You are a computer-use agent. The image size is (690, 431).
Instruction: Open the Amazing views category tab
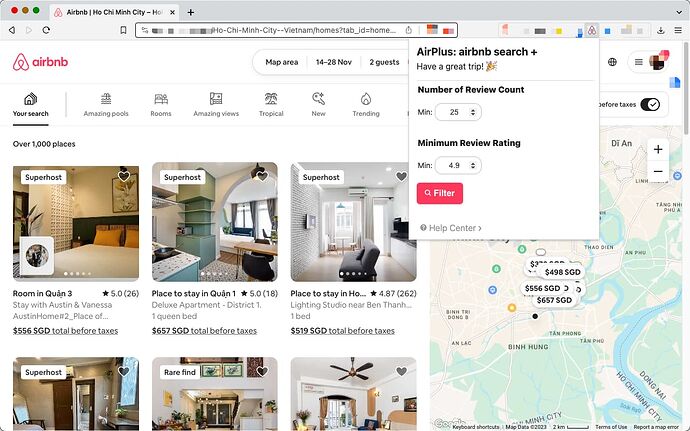[216, 105]
